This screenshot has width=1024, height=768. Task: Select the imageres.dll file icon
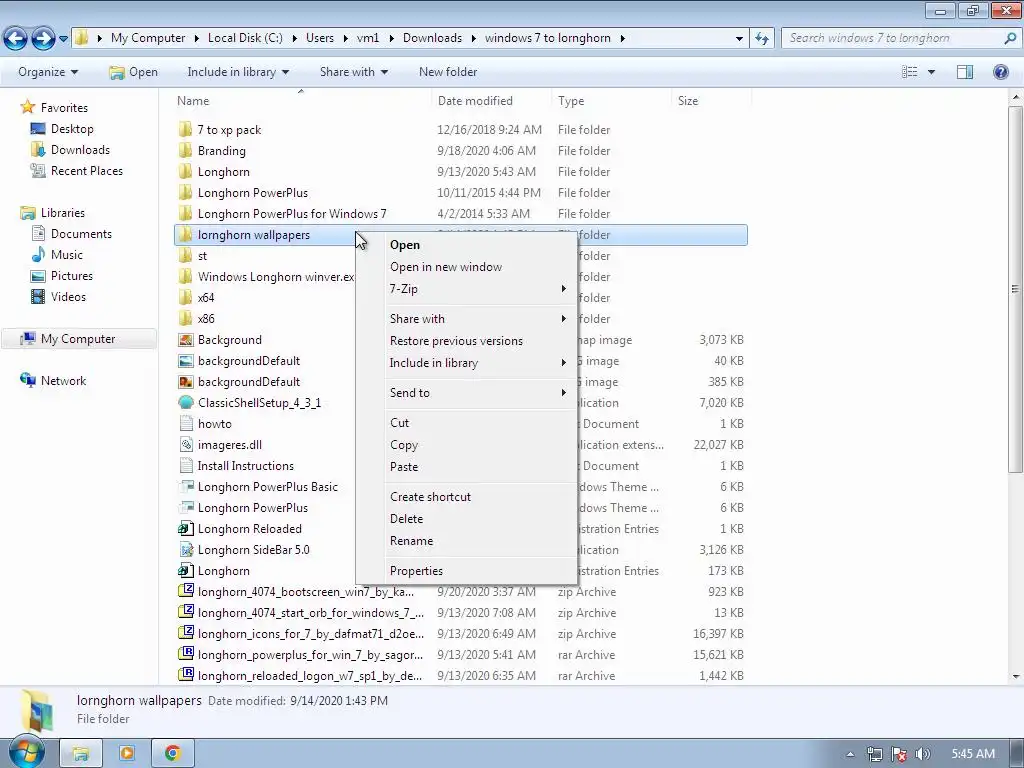tap(185, 445)
